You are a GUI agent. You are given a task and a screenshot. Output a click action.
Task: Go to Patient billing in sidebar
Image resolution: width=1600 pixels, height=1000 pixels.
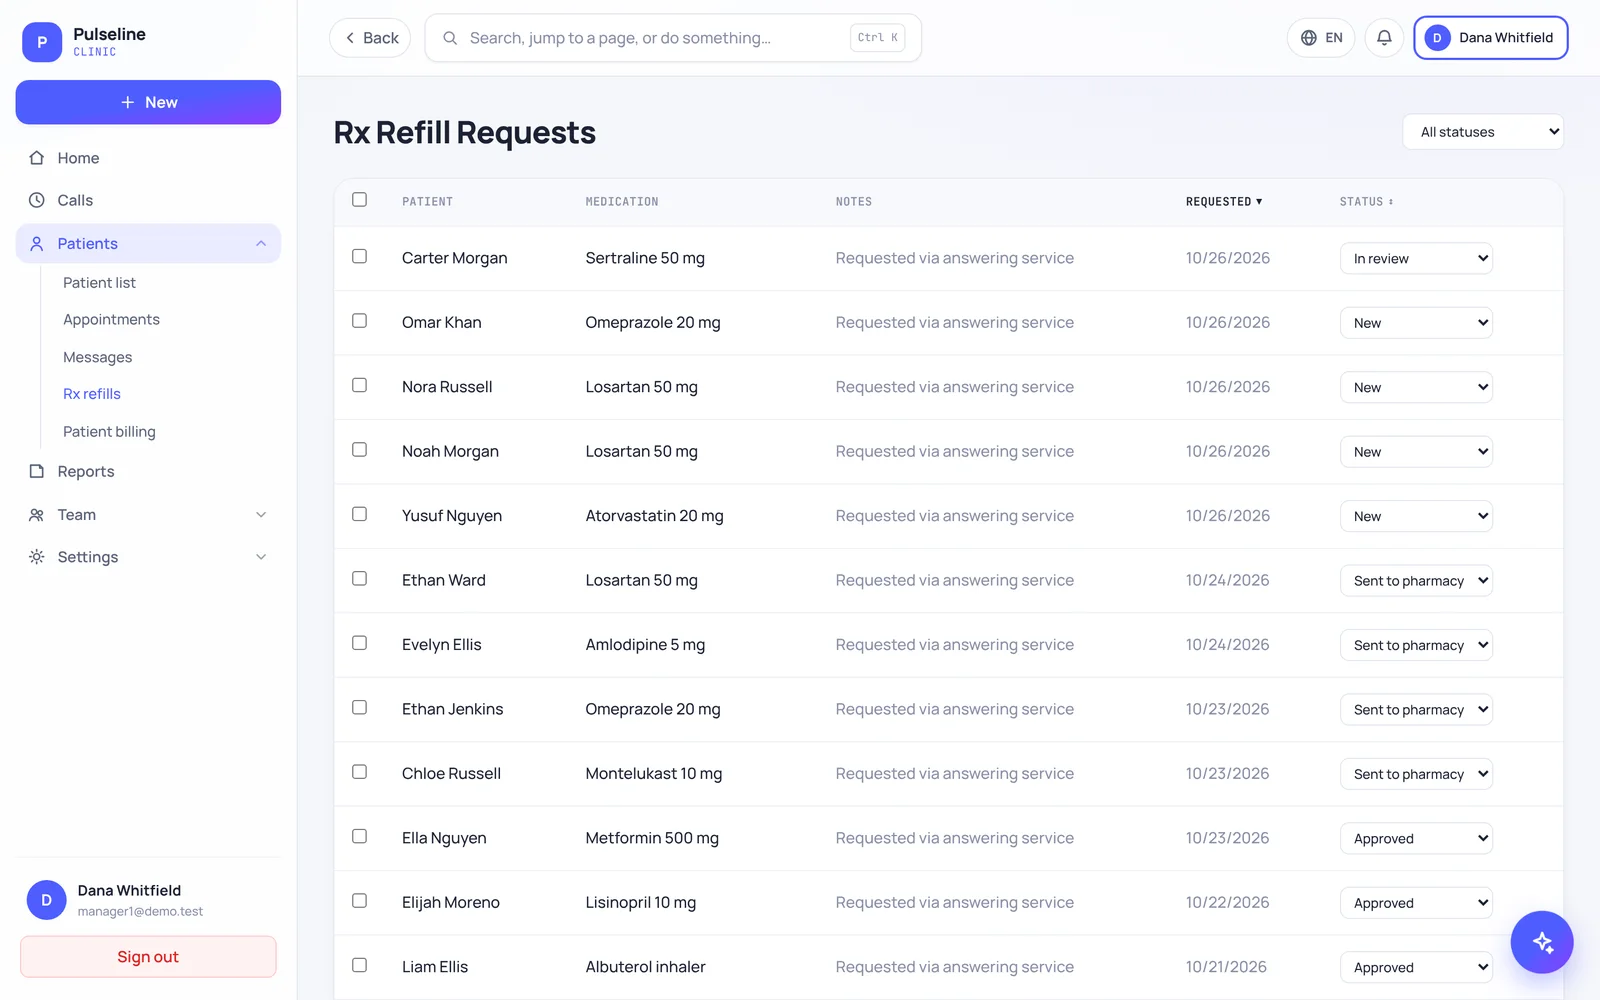[109, 432]
